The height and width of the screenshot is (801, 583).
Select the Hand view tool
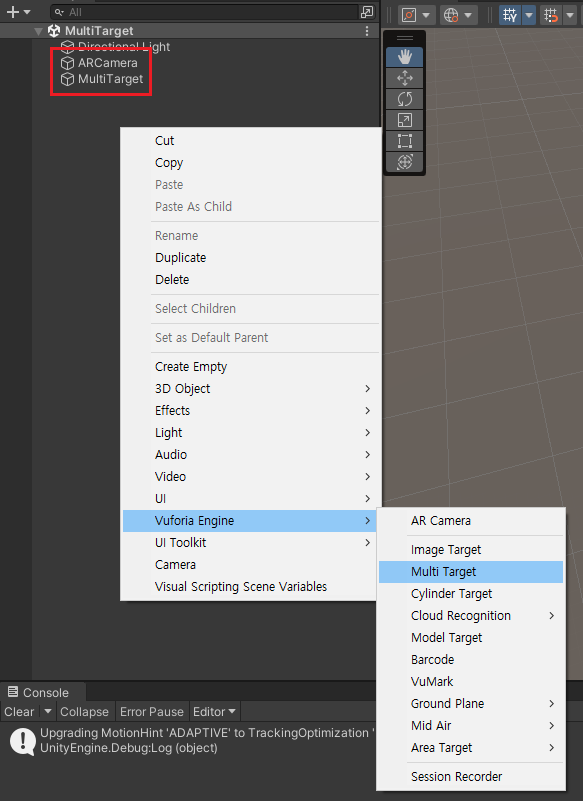405,57
